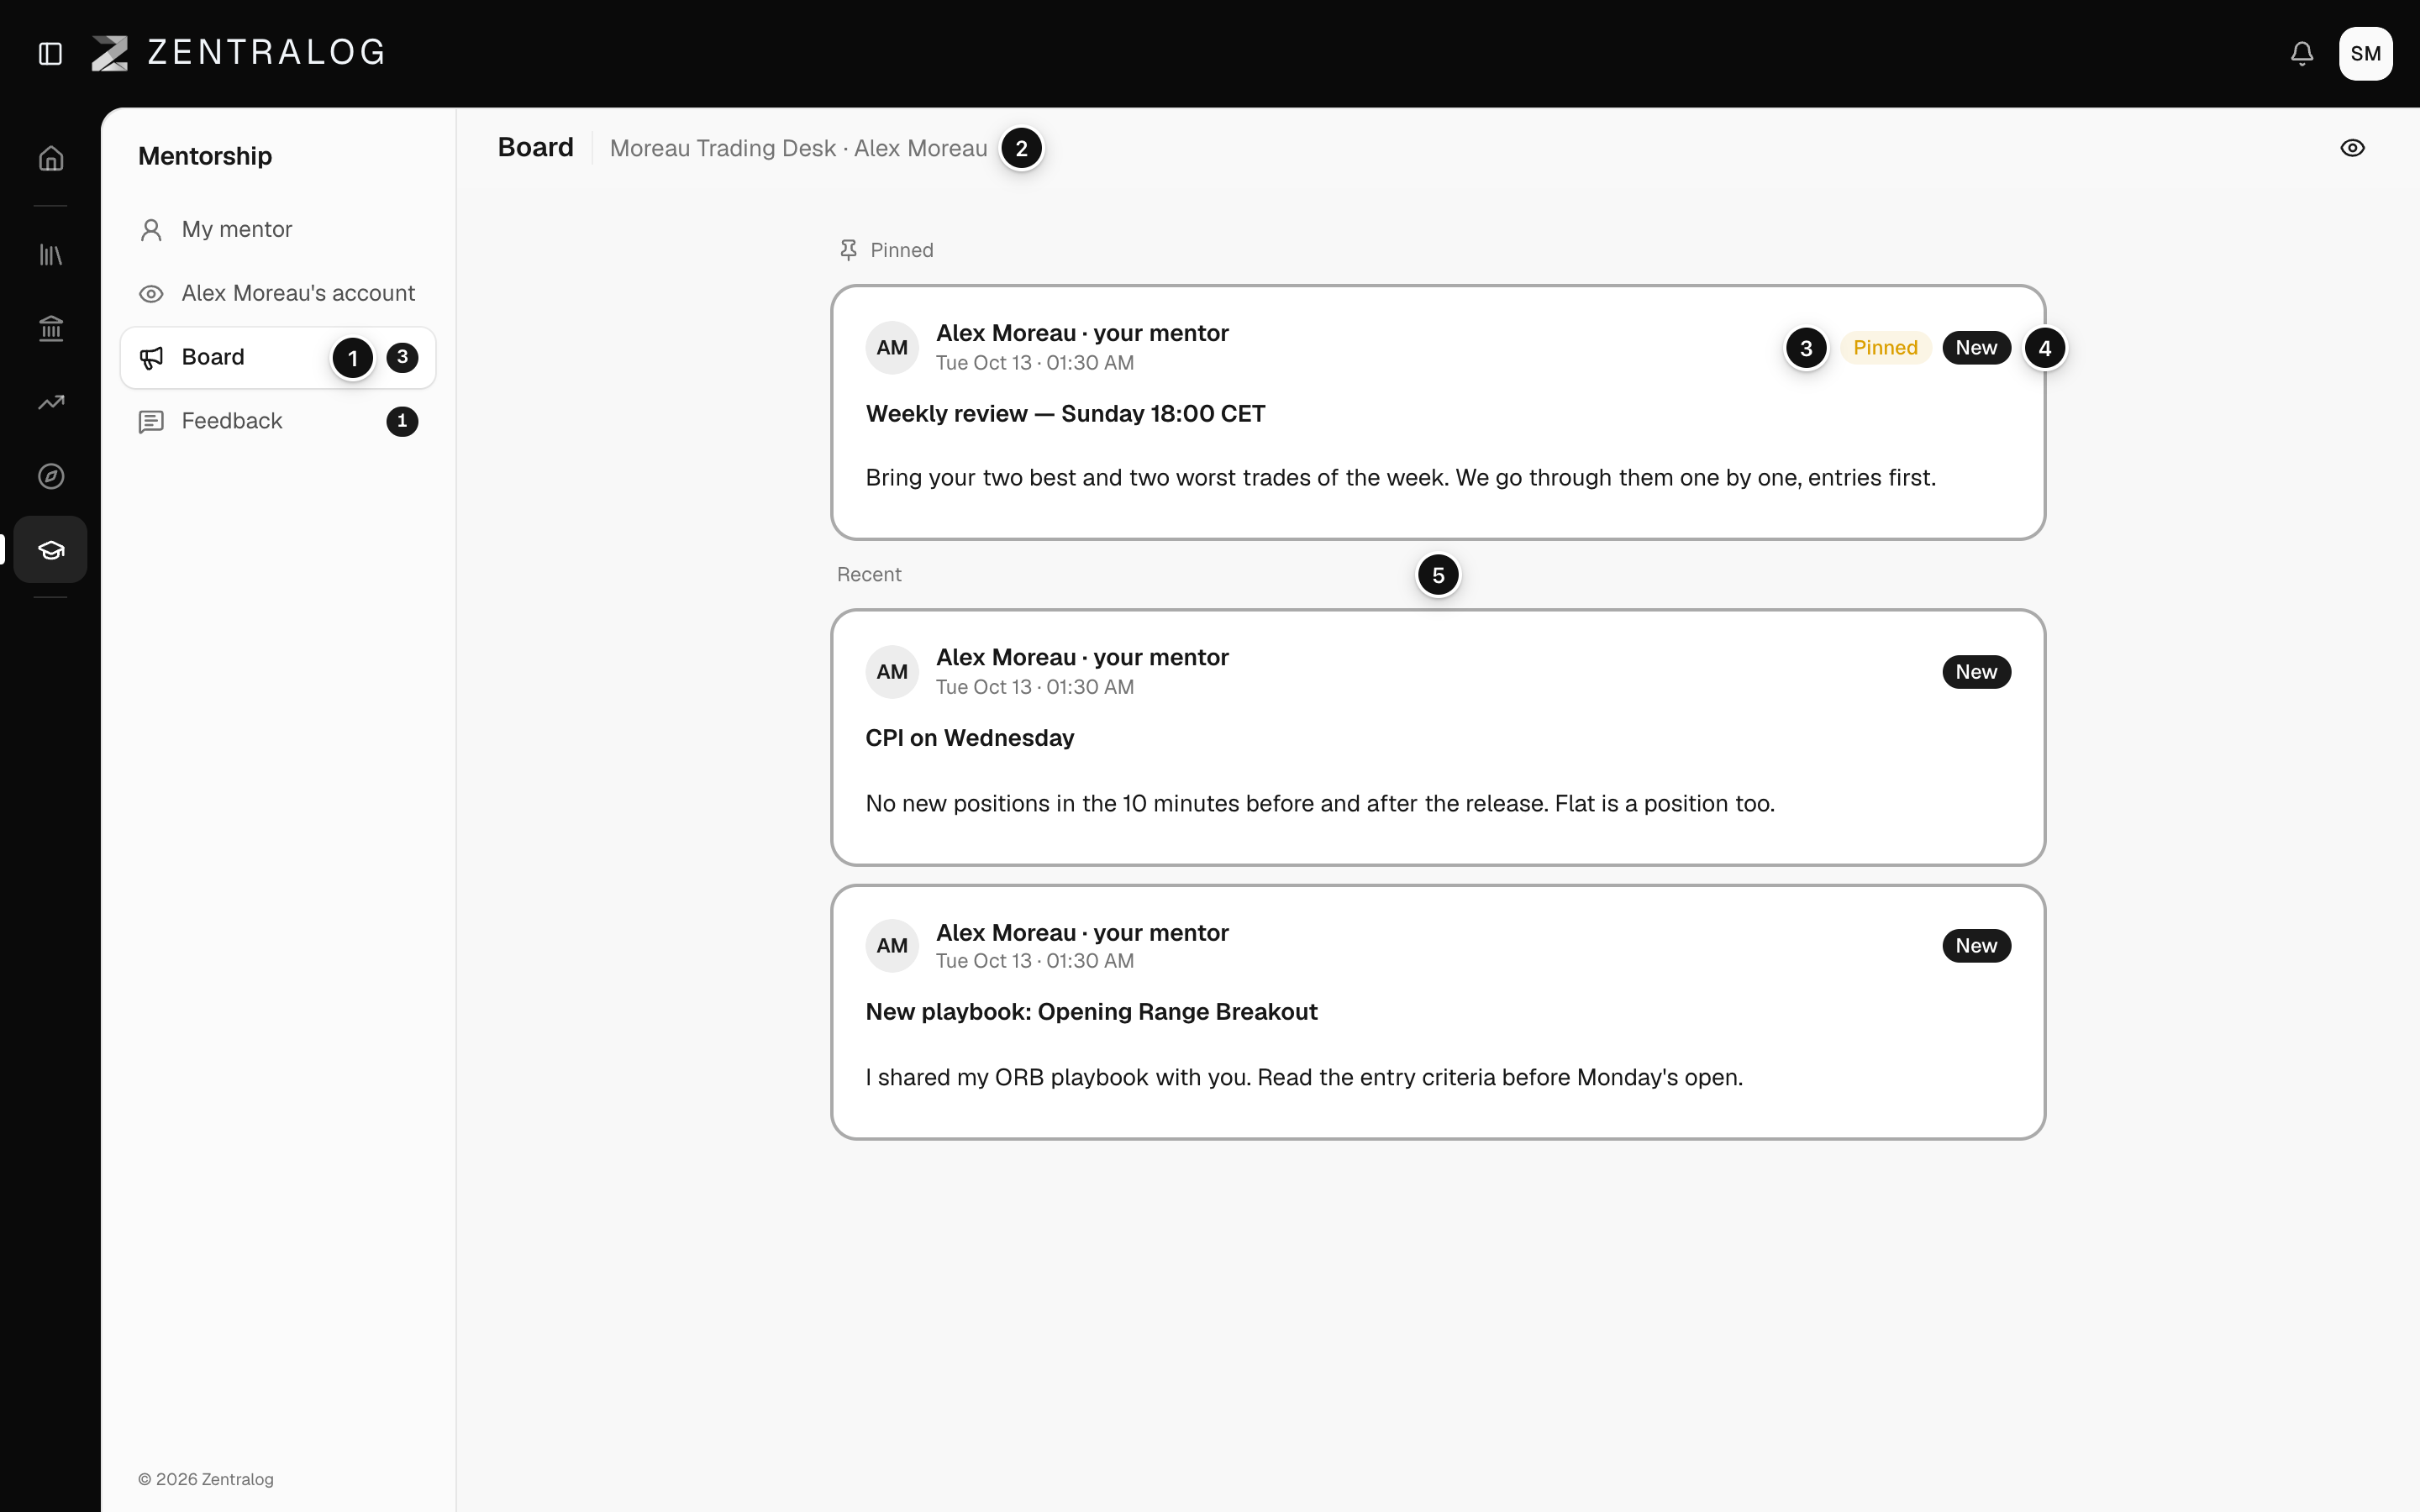Click the Feedback unread count badge 1
This screenshot has width=2420, height=1512.
402,421
